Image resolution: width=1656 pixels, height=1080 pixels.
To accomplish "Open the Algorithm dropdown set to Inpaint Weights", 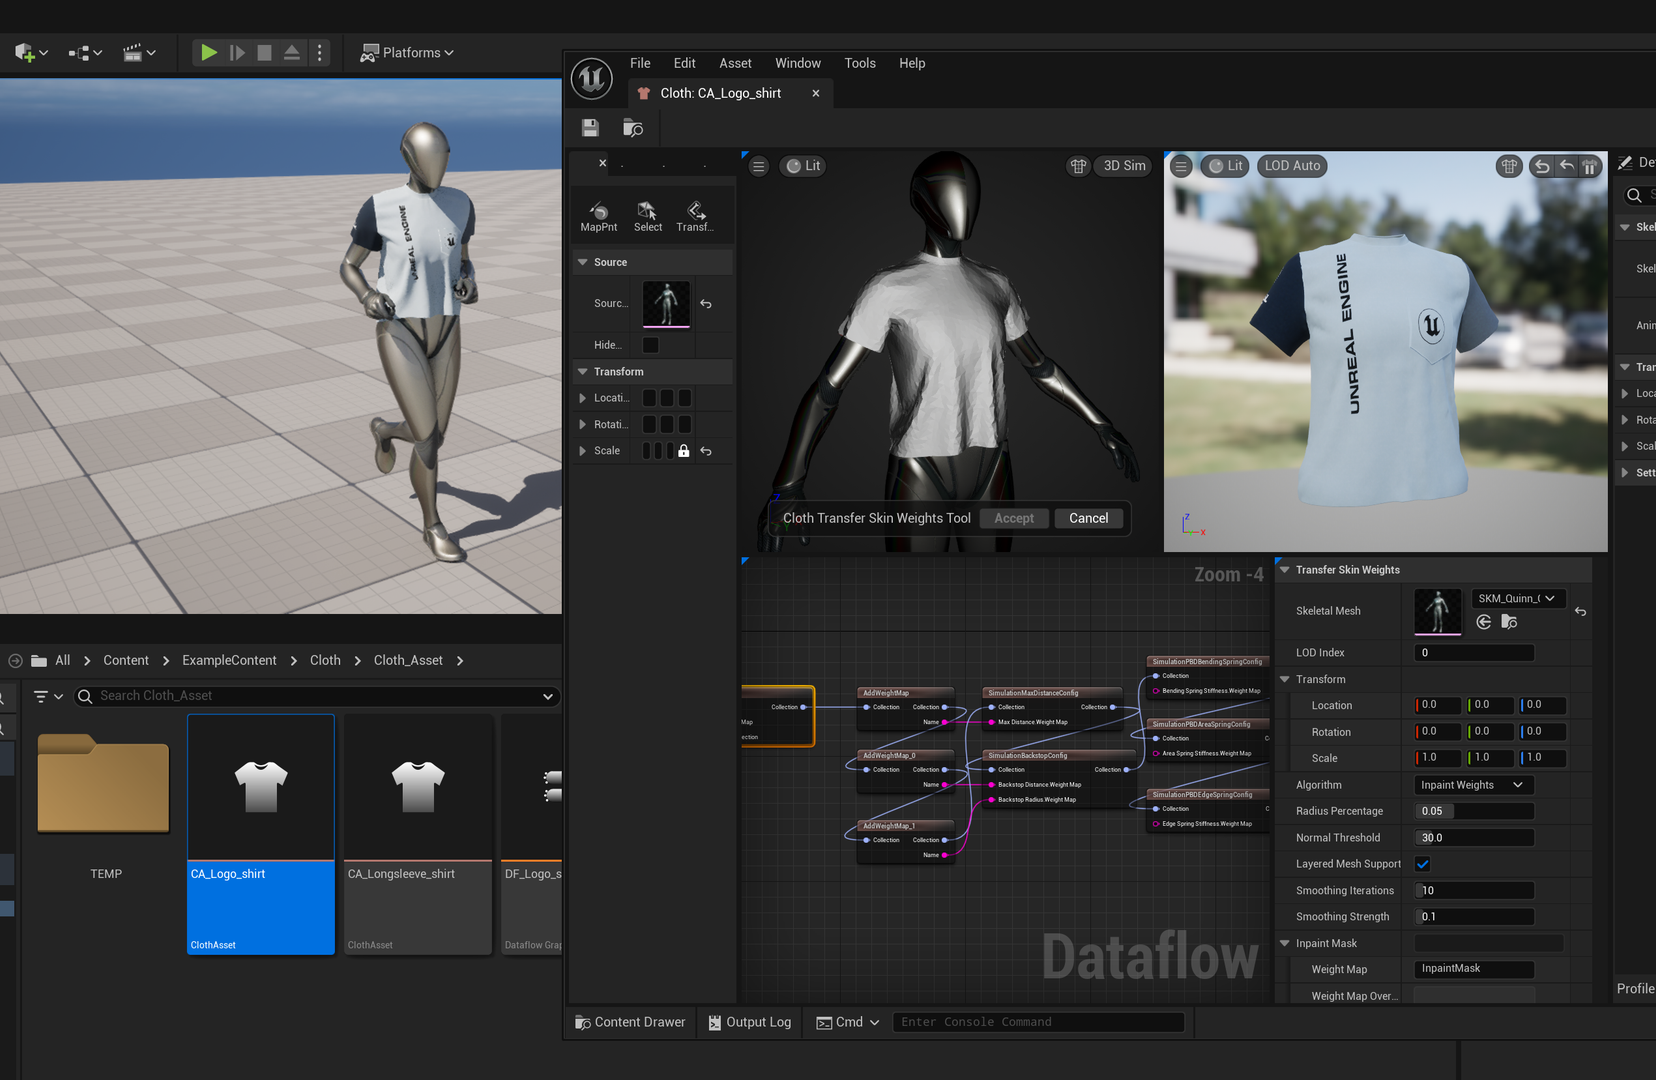I will point(1472,784).
